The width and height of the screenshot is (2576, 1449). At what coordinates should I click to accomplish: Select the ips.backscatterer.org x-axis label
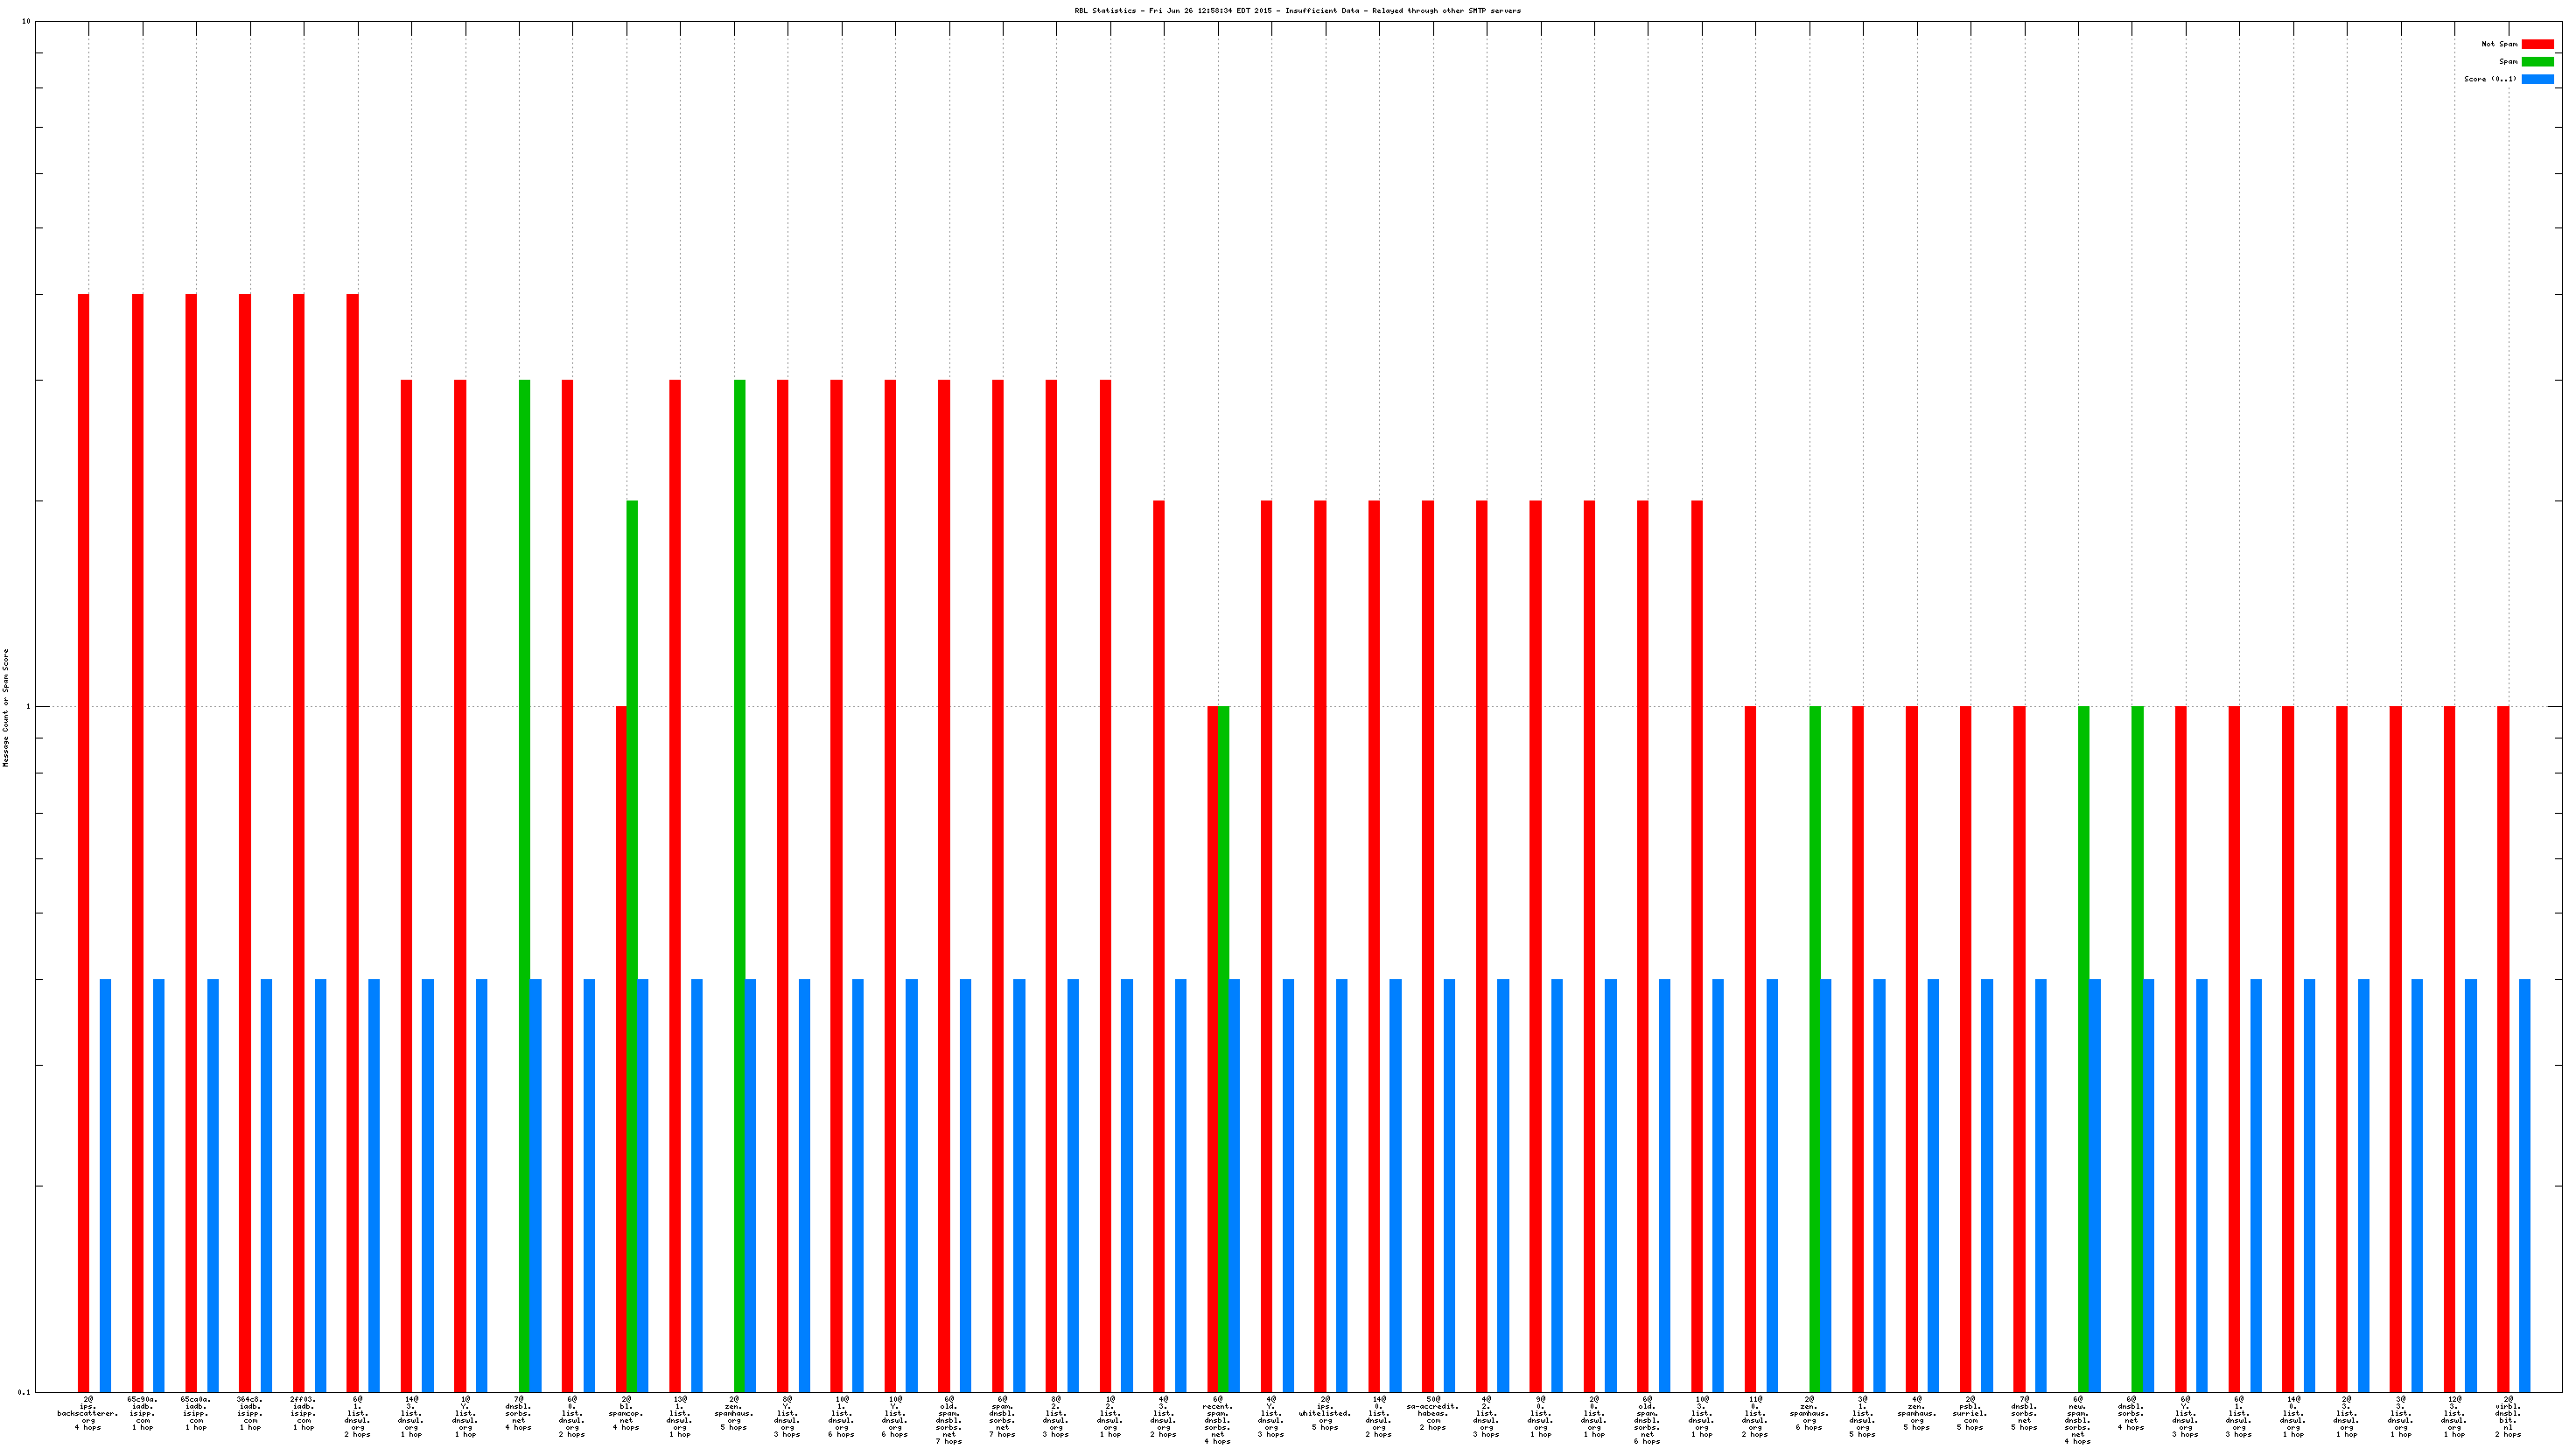88,1413
